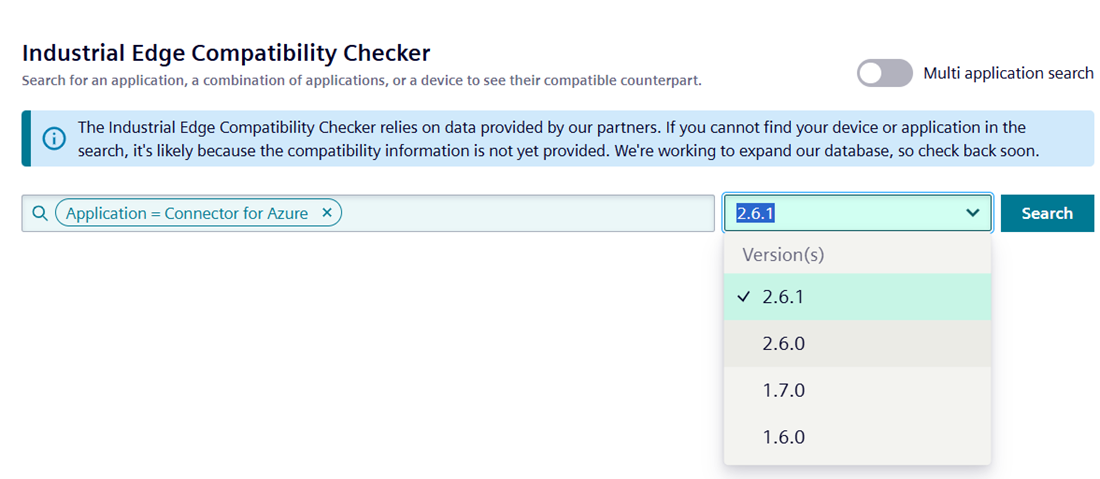Collapse the version dropdown chevron

(x=972, y=212)
